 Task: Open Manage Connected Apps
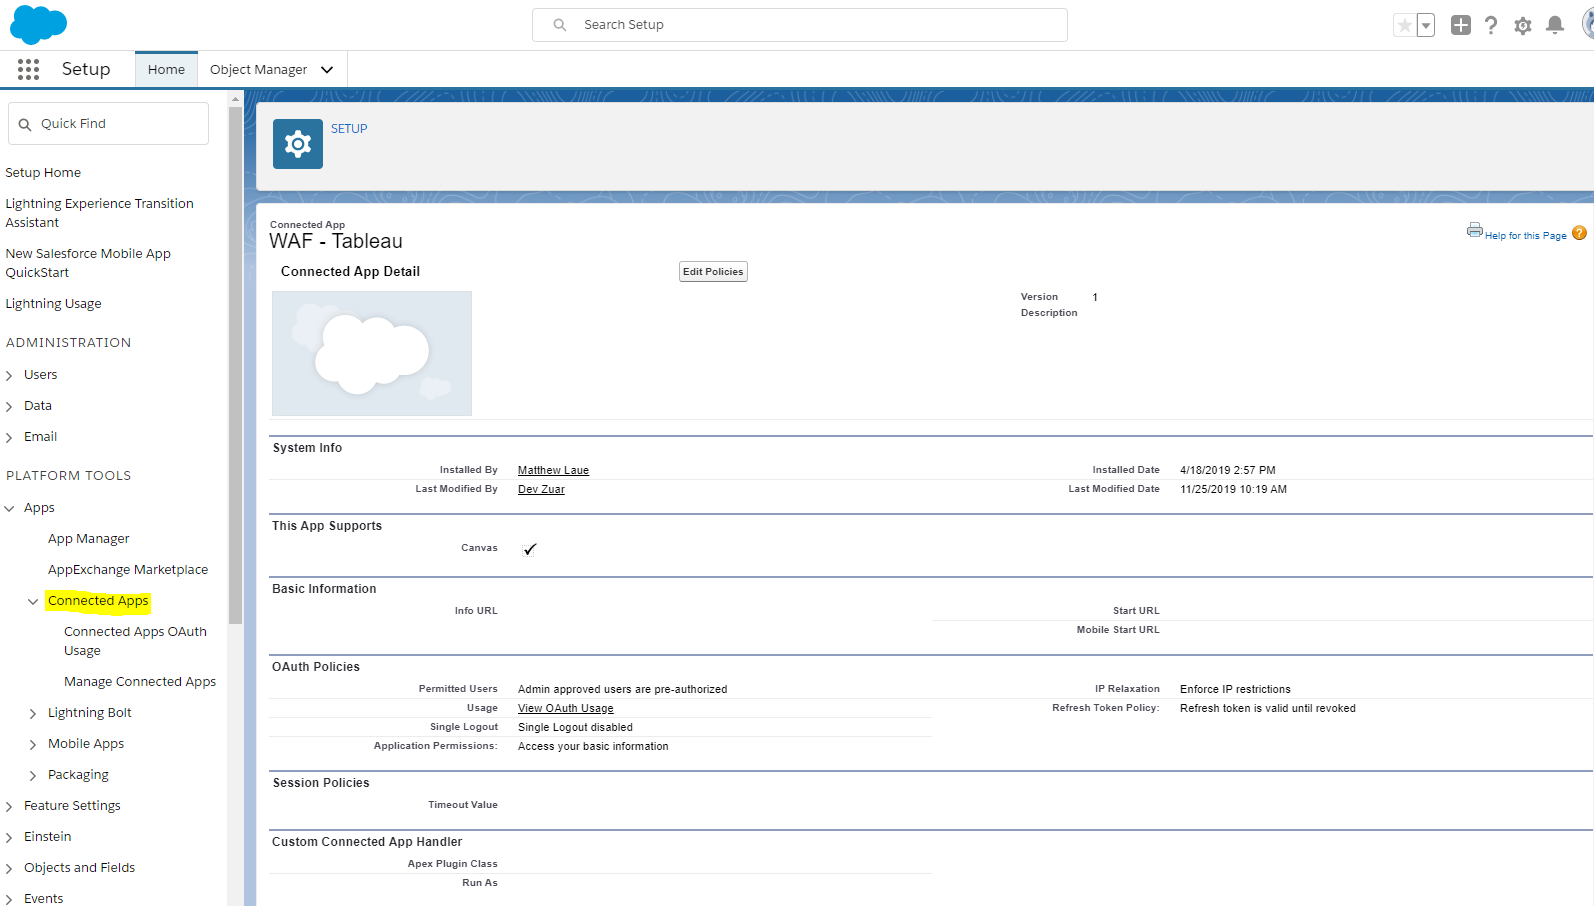tap(140, 682)
